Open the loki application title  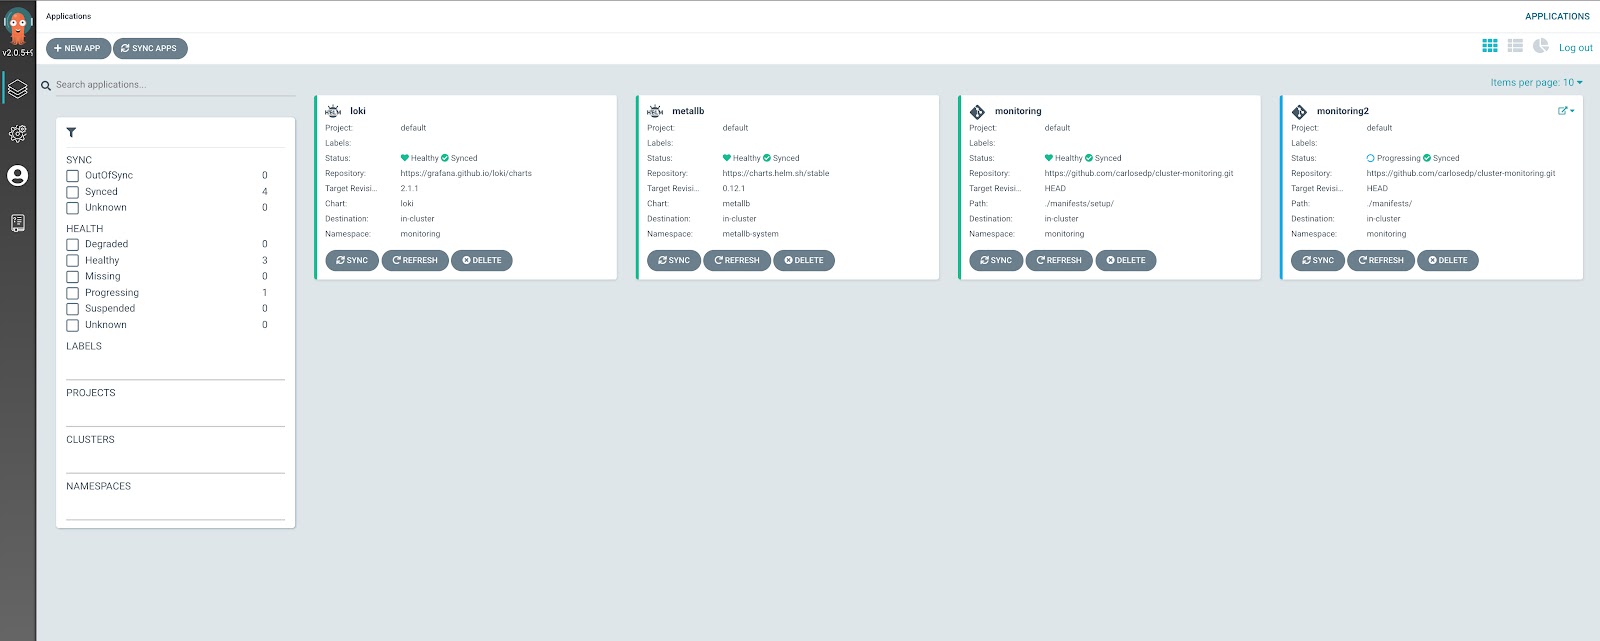pyautogui.click(x=358, y=111)
